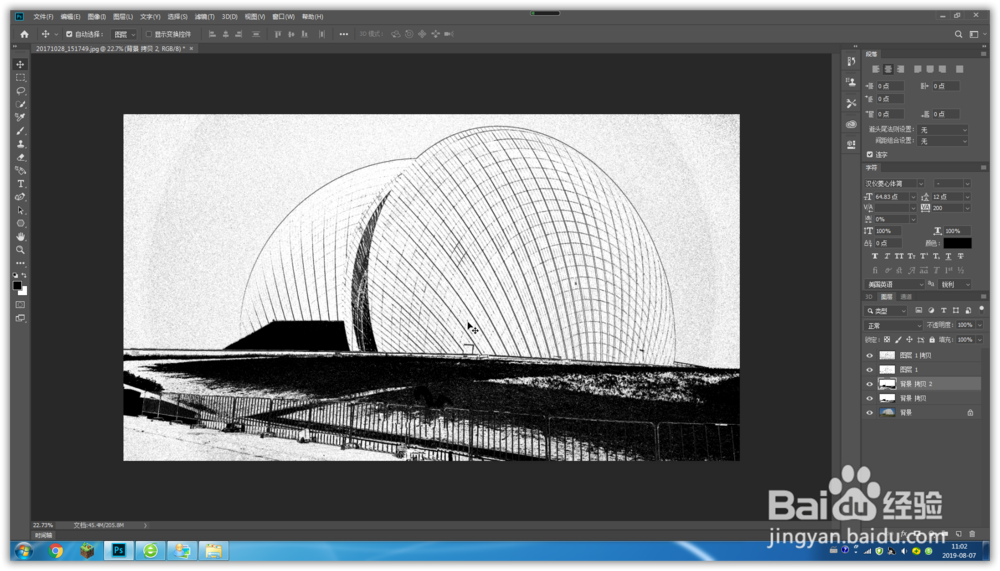Open the opacity 100% dropdown arrow
The width and height of the screenshot is (1000, 571).
(x=980, y=325)
